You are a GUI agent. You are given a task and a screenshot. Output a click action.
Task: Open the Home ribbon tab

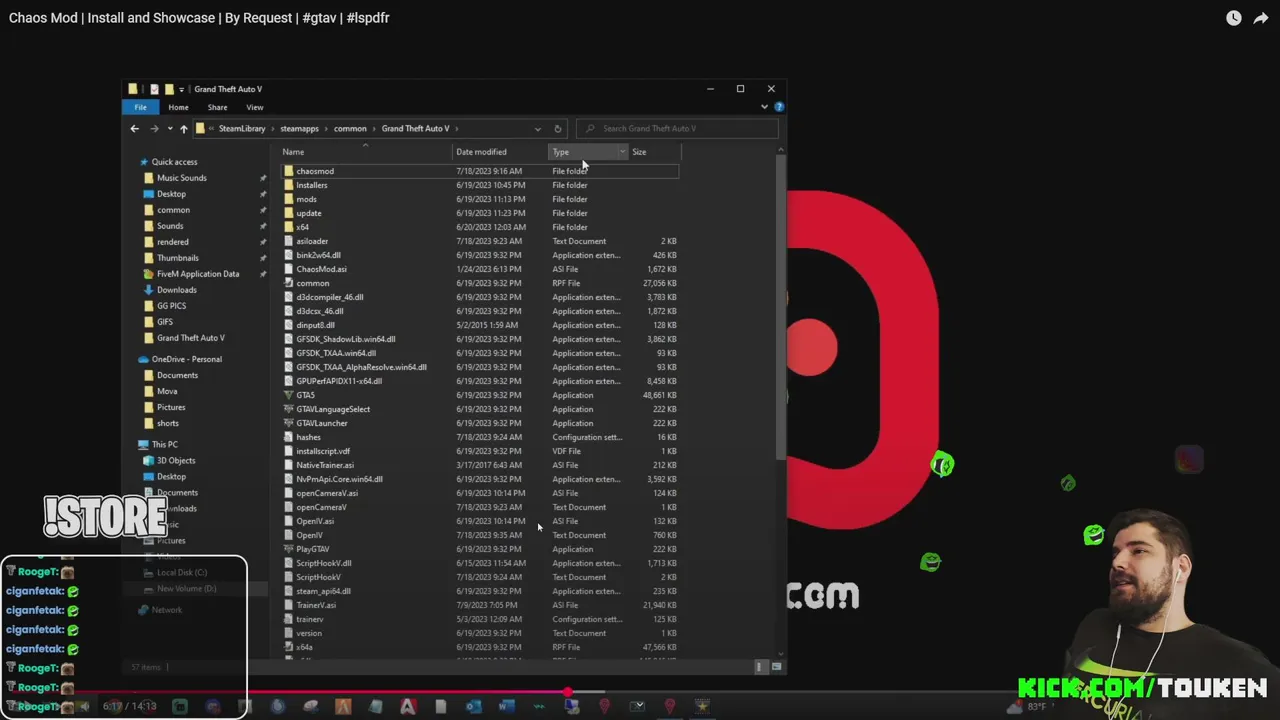[178, 107]
